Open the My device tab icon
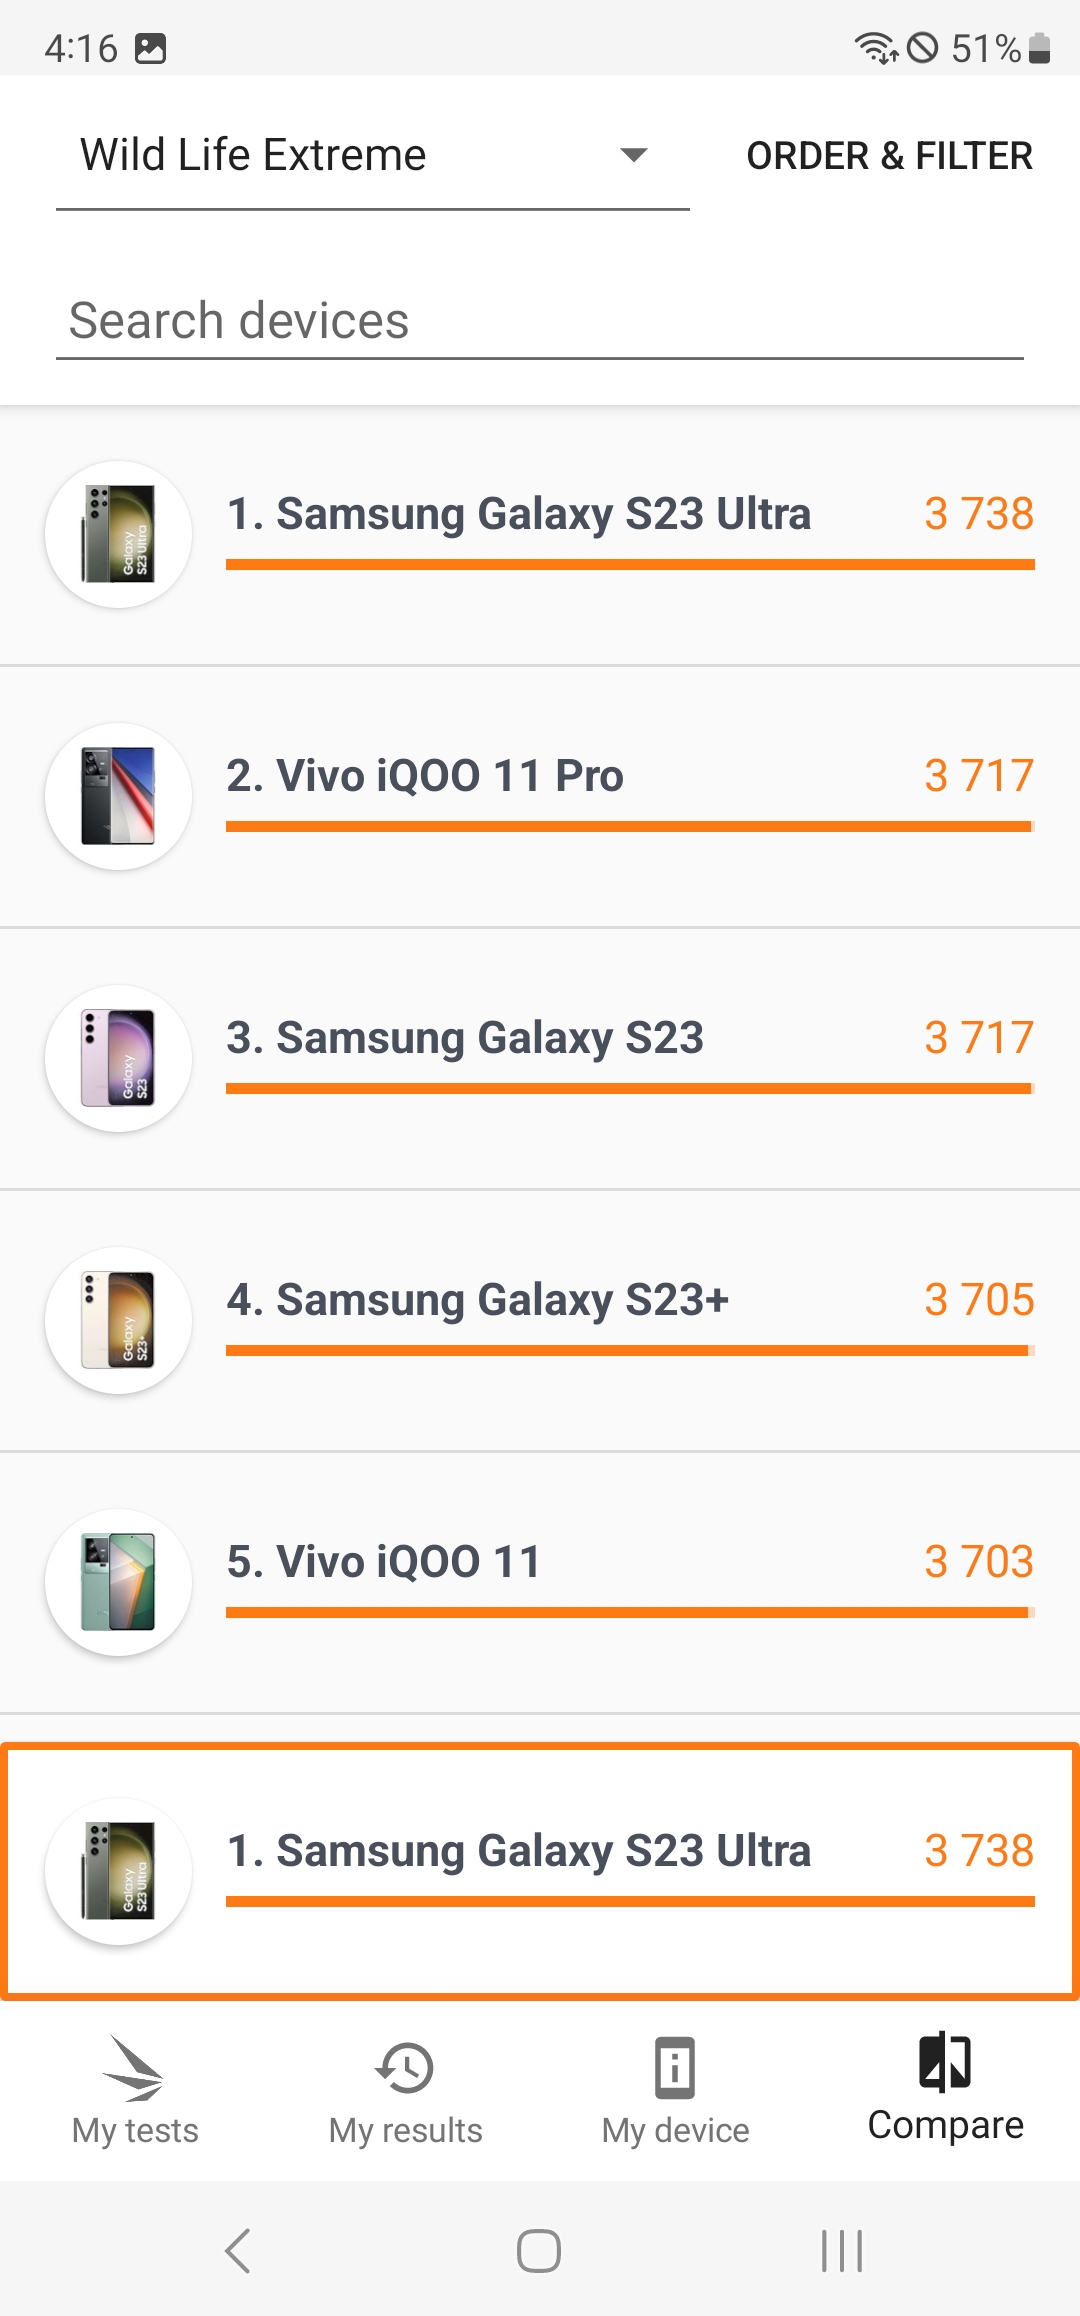The image size is (1080, 2316). tap(675, 2068)
